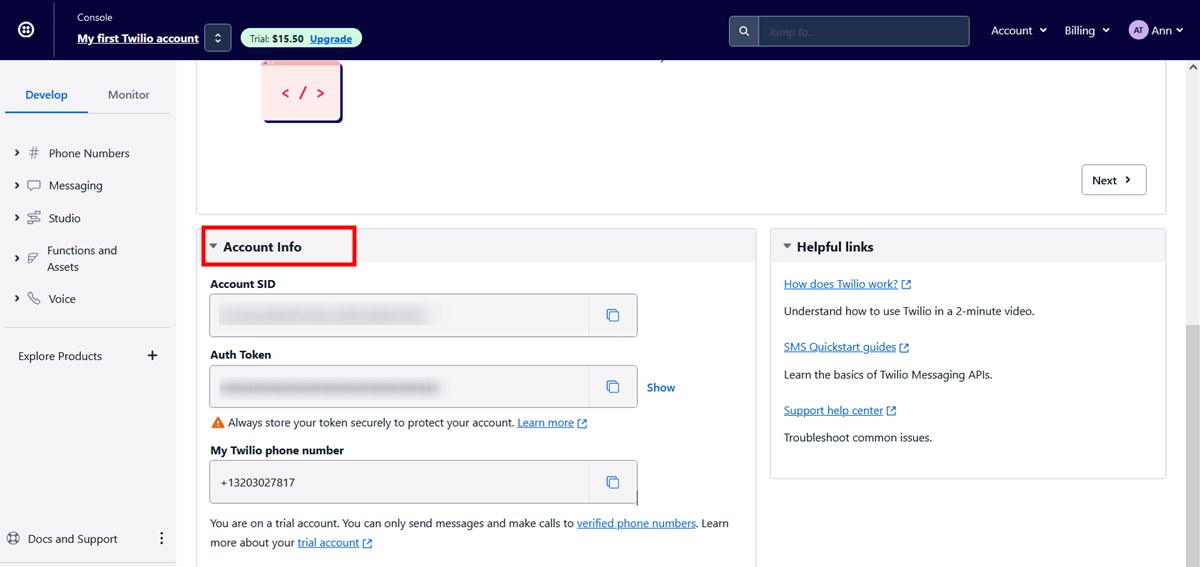Screen dimensions: 1200x567
Task: Click the scrollbar up arrow
Action: point(1192,67)
